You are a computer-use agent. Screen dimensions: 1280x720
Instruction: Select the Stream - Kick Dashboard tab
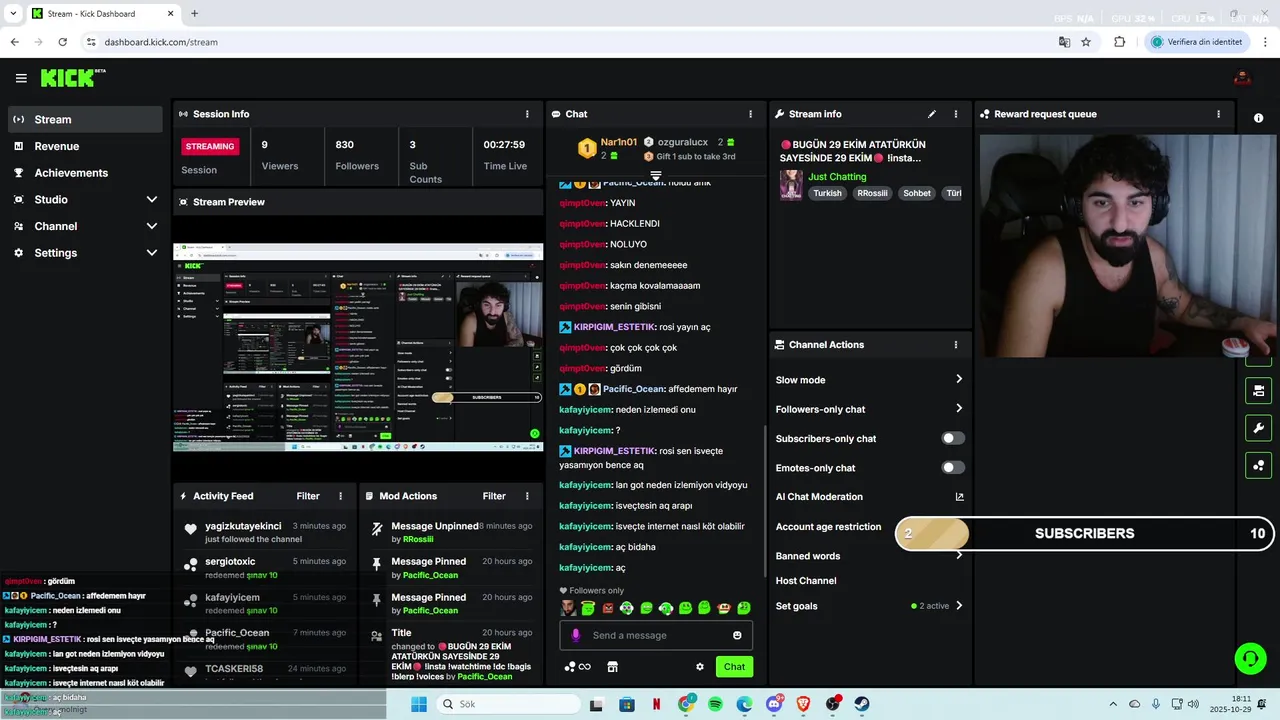[103, 13]
